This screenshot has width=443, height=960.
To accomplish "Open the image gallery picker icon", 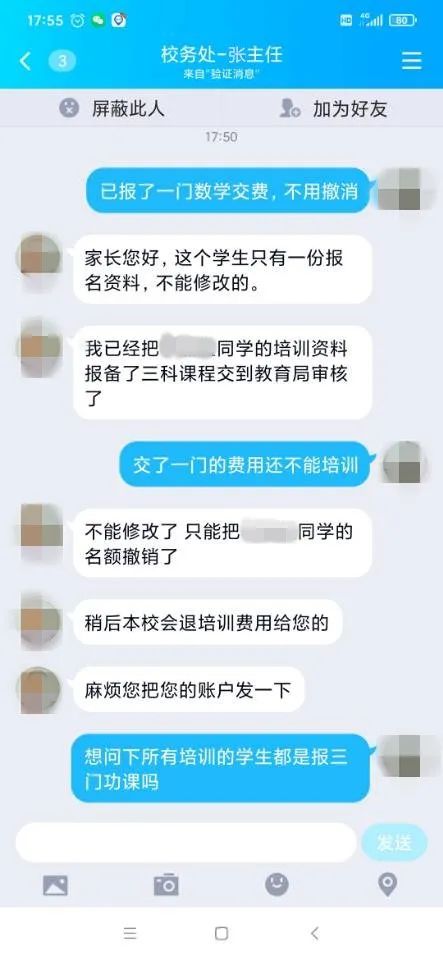I will coord(55,885).
